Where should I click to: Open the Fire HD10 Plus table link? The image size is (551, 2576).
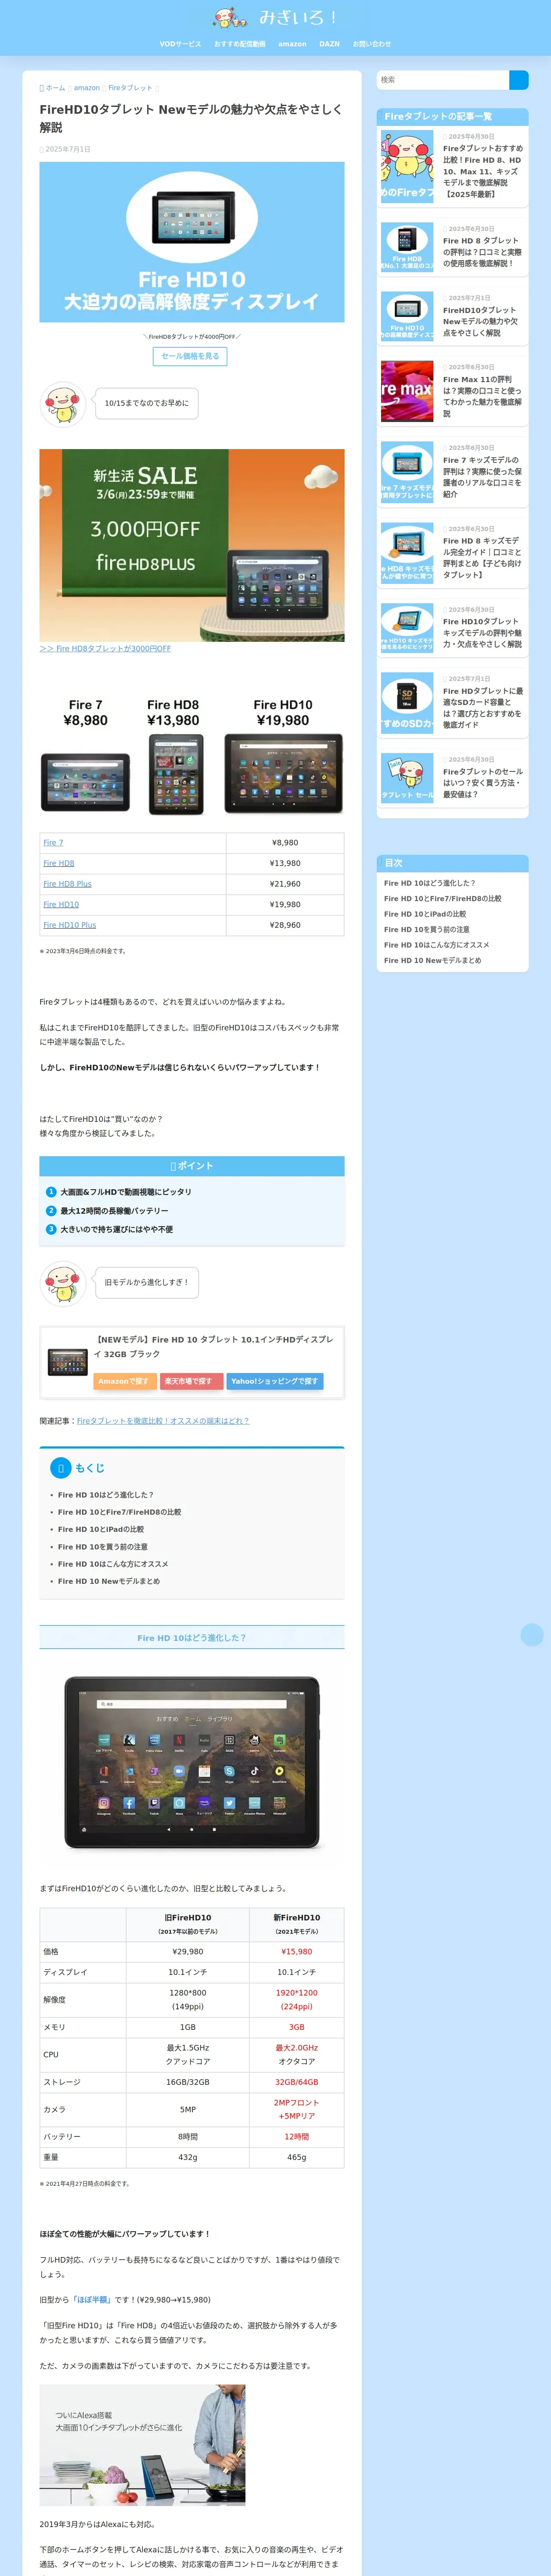[70, 925]
